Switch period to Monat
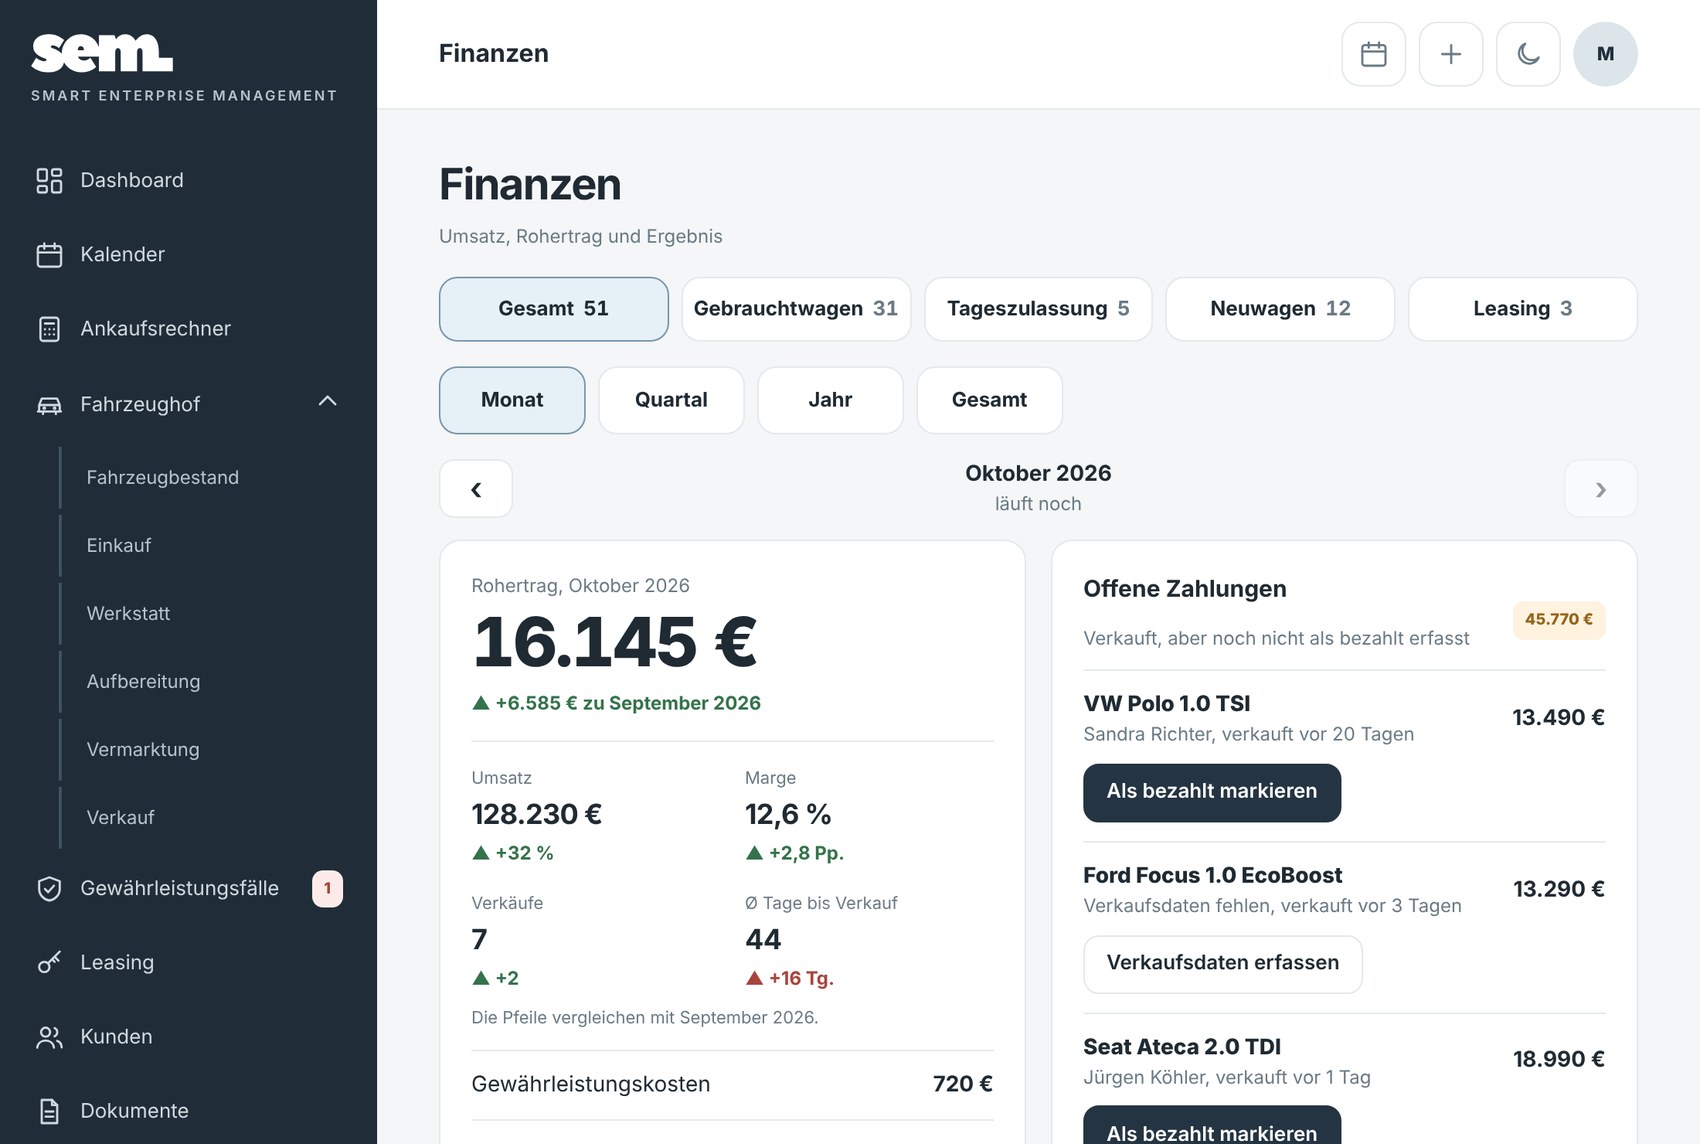Viewport: 1700px width, 1144px height. pos(512,400)
